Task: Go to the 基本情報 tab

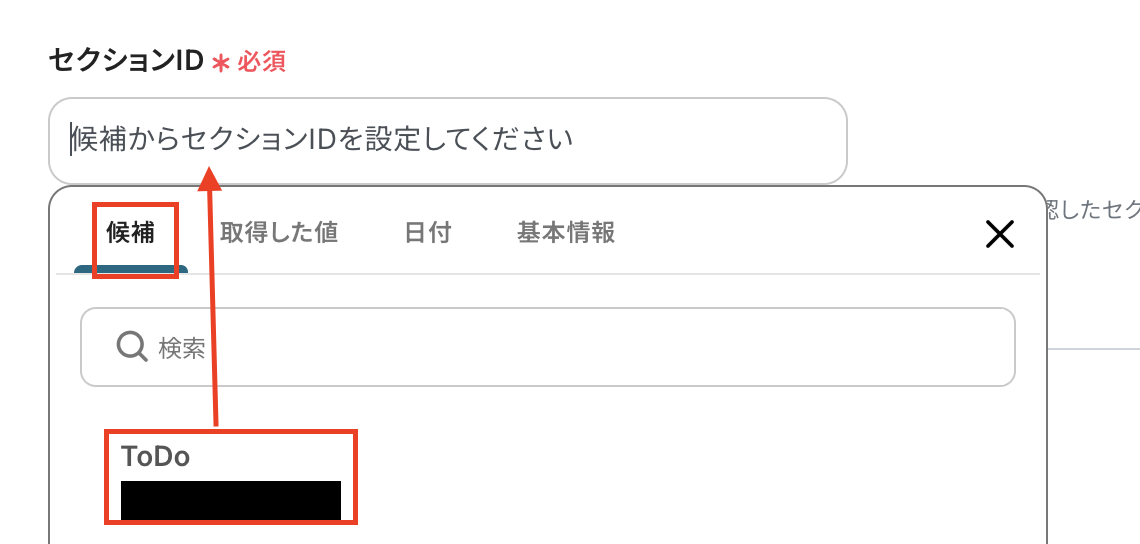Action: click(566, 233)
